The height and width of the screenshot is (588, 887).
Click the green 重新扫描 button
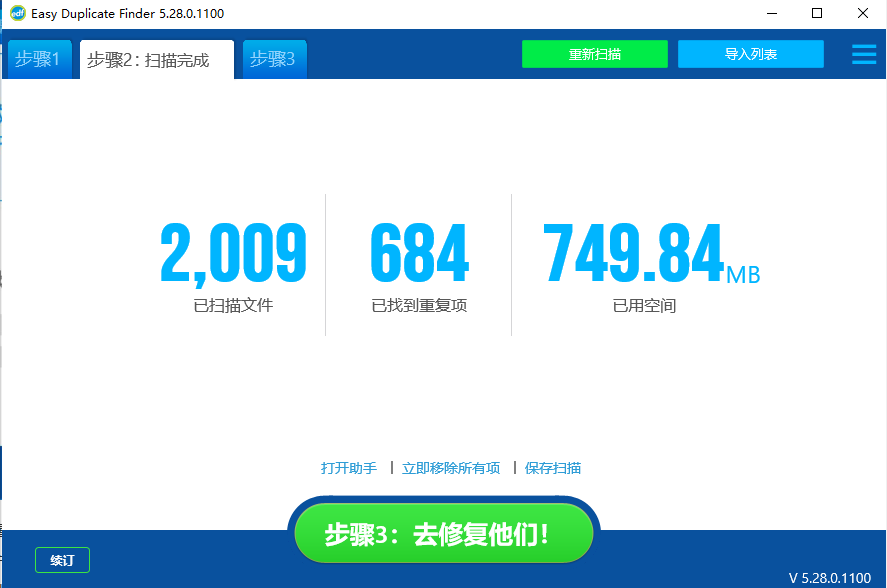594,54
